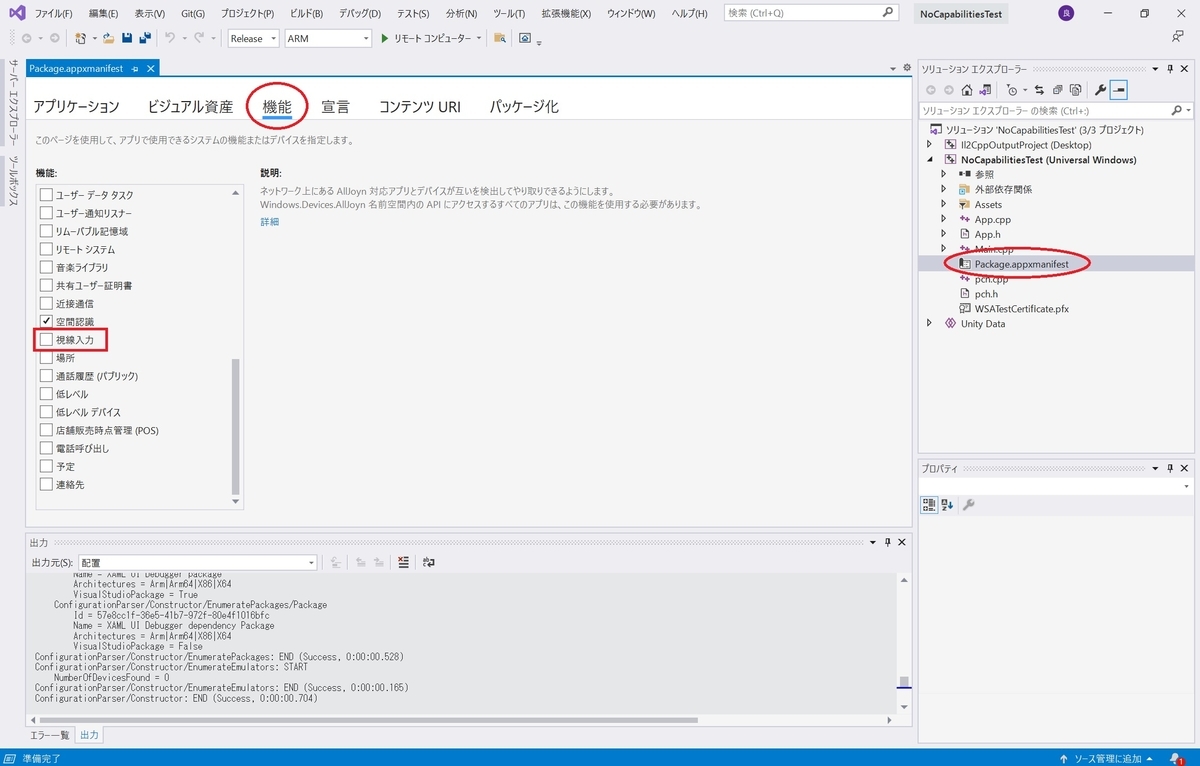The image size is (1200, 766).
Task: Enable the 低レベル デバイス checkbox
Action: click(x=46, y=412)
